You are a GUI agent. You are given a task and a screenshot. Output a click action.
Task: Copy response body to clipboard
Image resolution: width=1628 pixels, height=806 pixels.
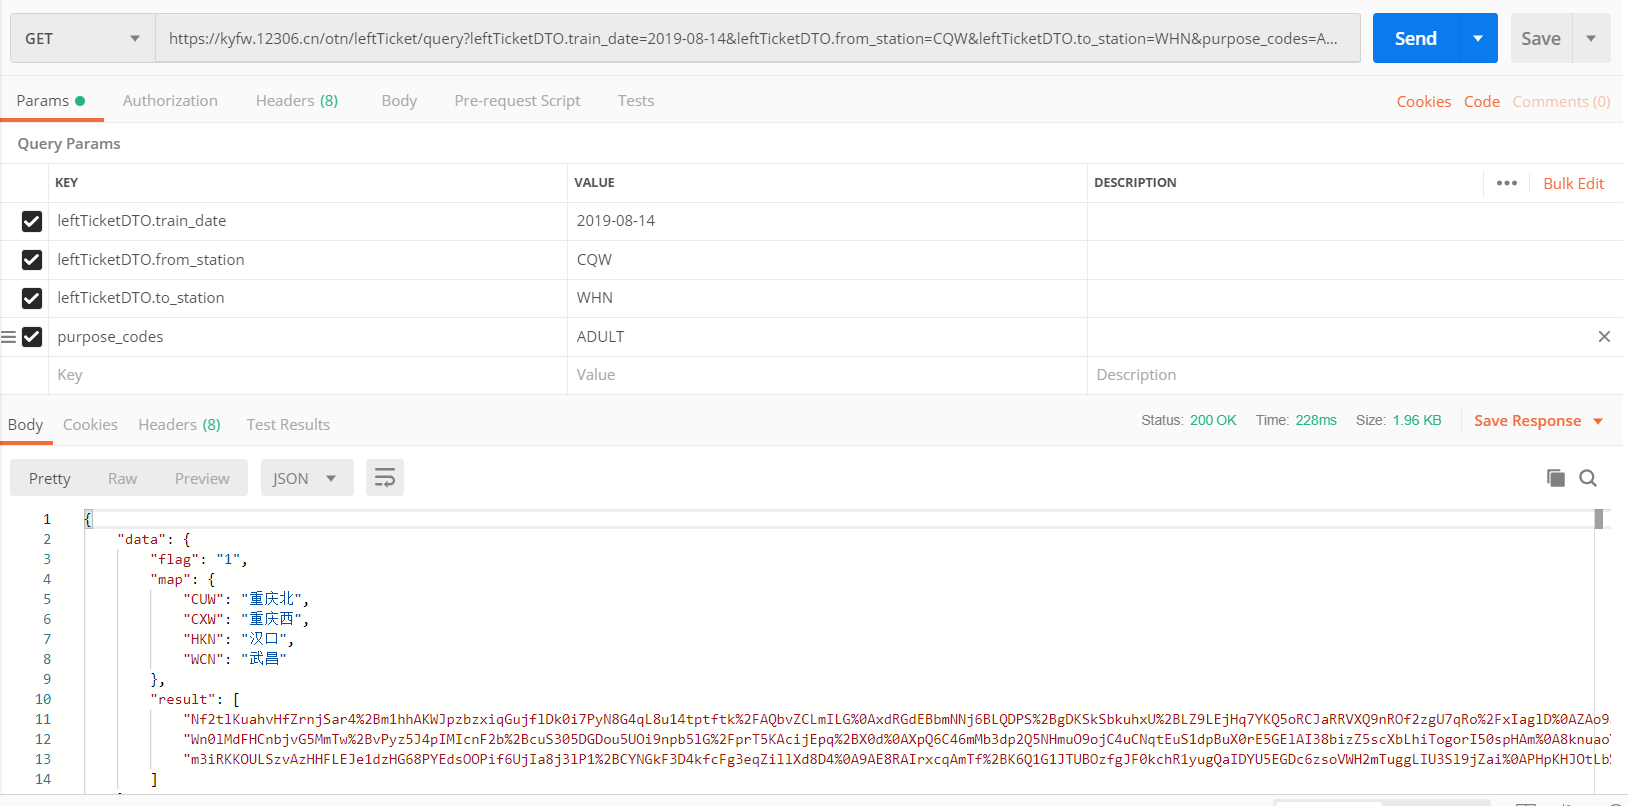1555,478
